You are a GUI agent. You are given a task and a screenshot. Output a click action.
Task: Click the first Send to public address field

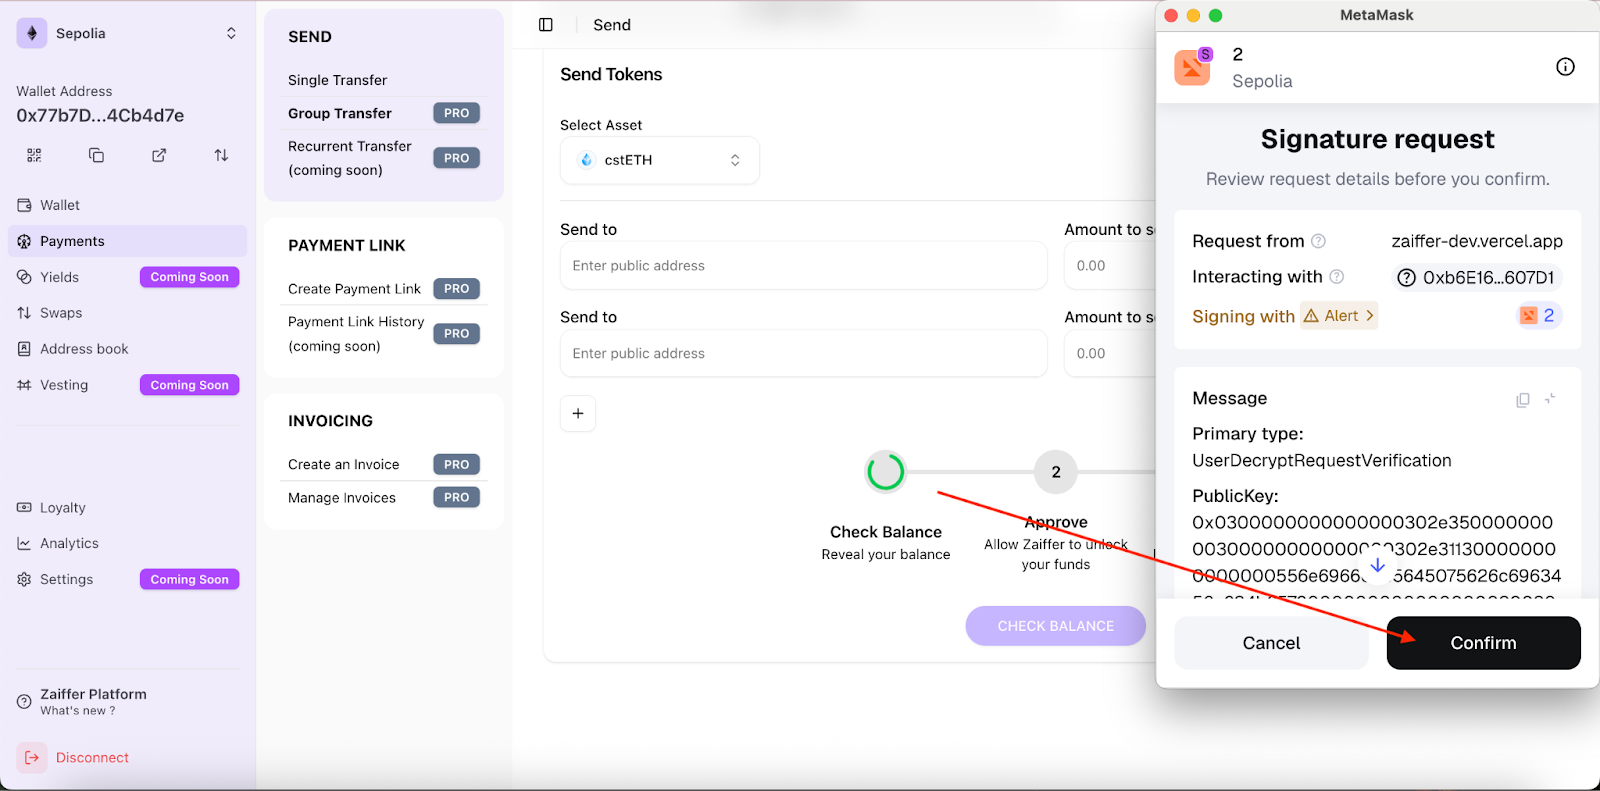[803, 266]
